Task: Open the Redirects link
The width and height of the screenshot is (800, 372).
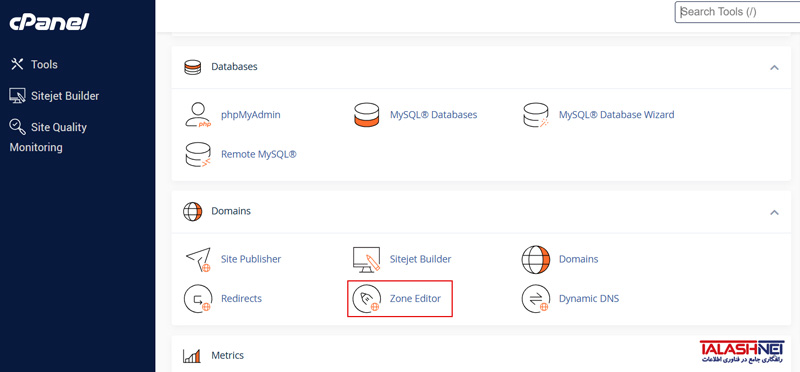Action: pyautogui.click(x=241, y=299)
